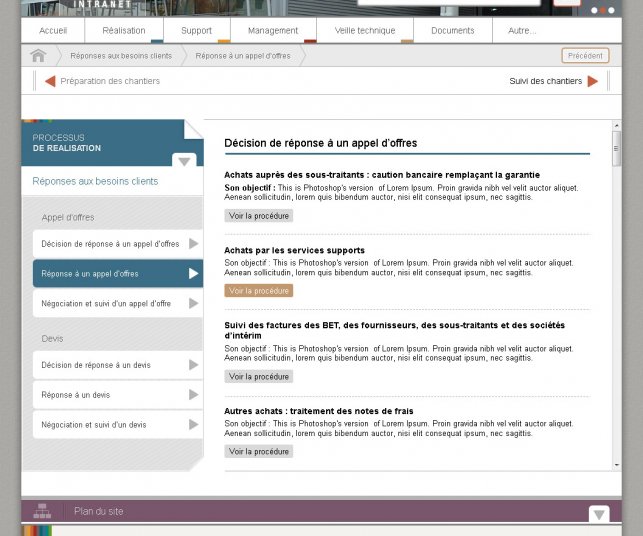Select Réponse à un devis sidebar item

(118, 395)
